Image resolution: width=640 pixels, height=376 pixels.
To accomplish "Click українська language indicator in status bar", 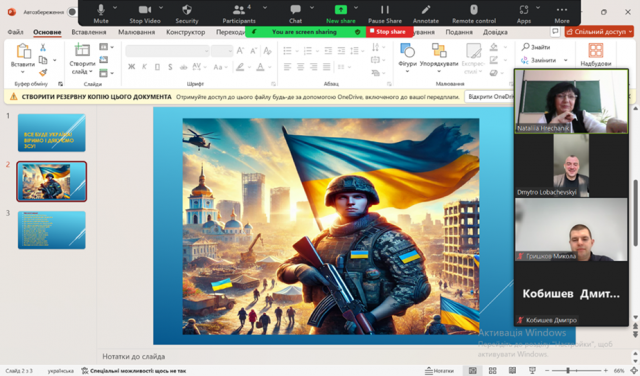I will coord(60,371).
